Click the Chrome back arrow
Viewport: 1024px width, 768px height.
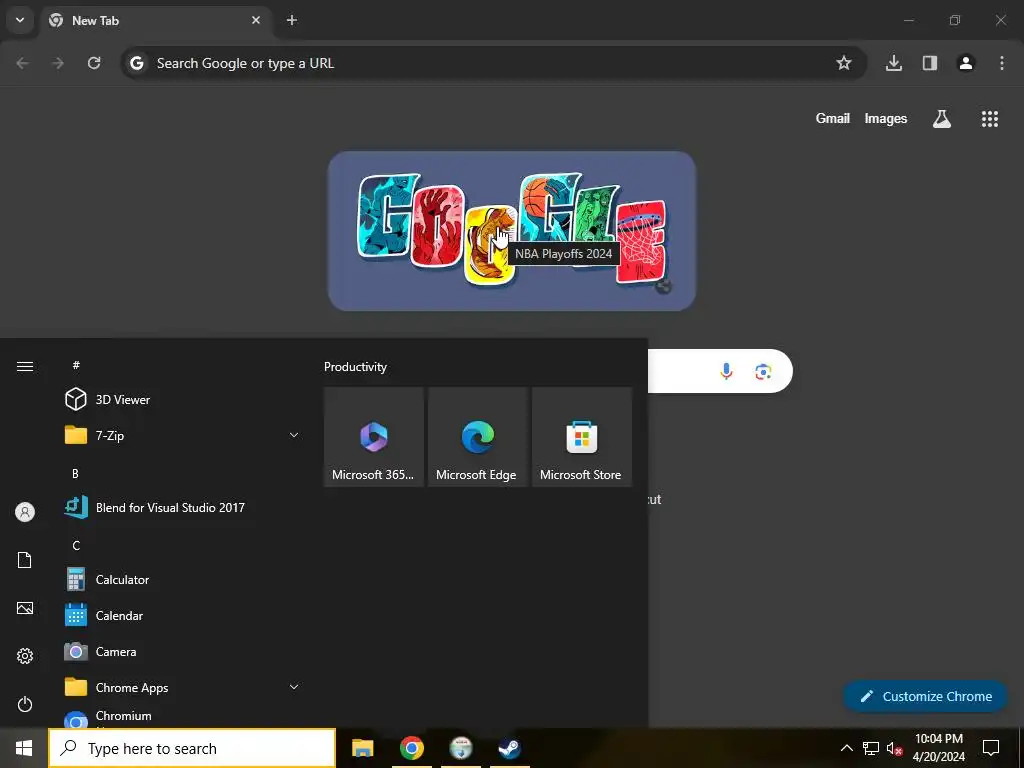point(23,63)
